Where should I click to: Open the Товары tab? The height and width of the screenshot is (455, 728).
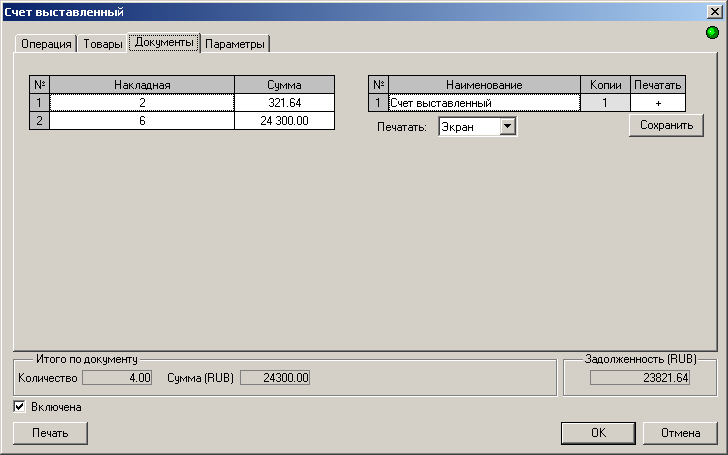coord(103,44)
